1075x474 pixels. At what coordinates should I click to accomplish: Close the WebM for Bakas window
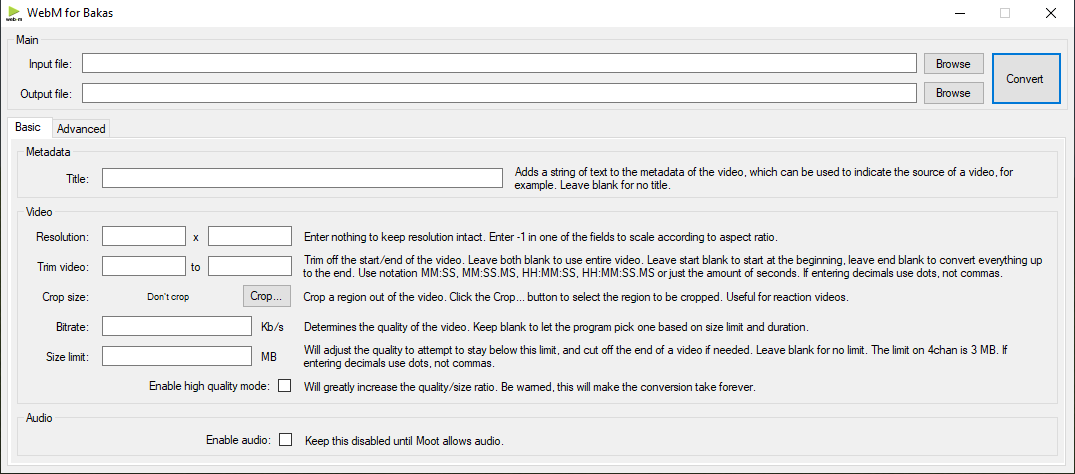1050,13
